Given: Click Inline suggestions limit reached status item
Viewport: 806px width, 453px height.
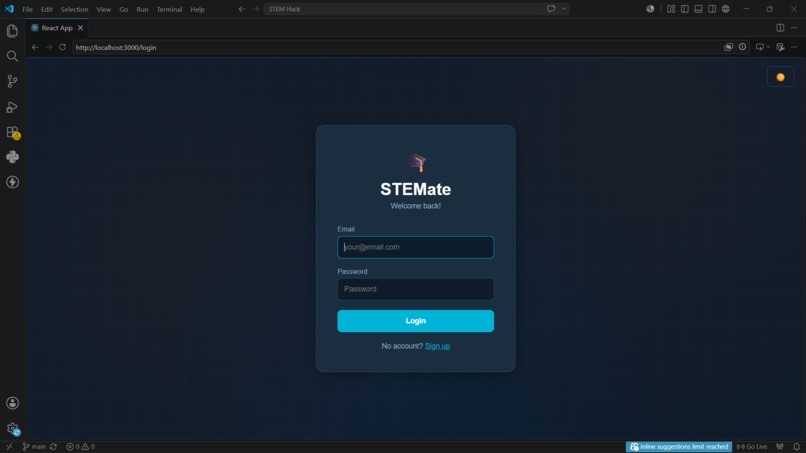Looking at the screenshot, I should 679,447.
